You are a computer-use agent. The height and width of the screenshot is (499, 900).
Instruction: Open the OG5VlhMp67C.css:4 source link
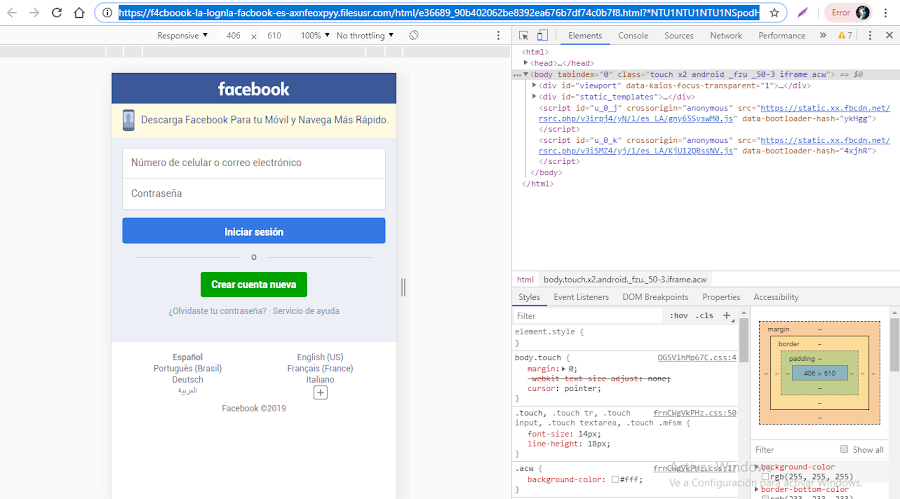(697, 357)
